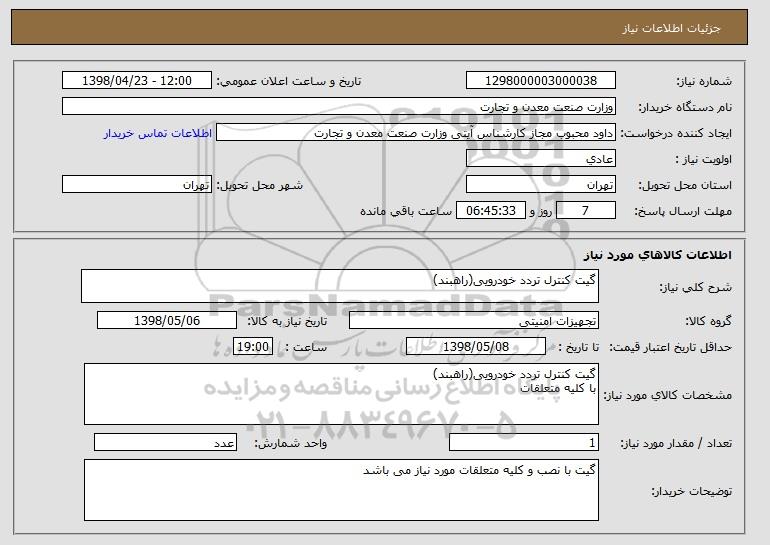The height and width of the screenshot is (545, 770).
Task: Select the تاریخ نیاز به کالا field 1398/05/06
Action: [167, 321]
